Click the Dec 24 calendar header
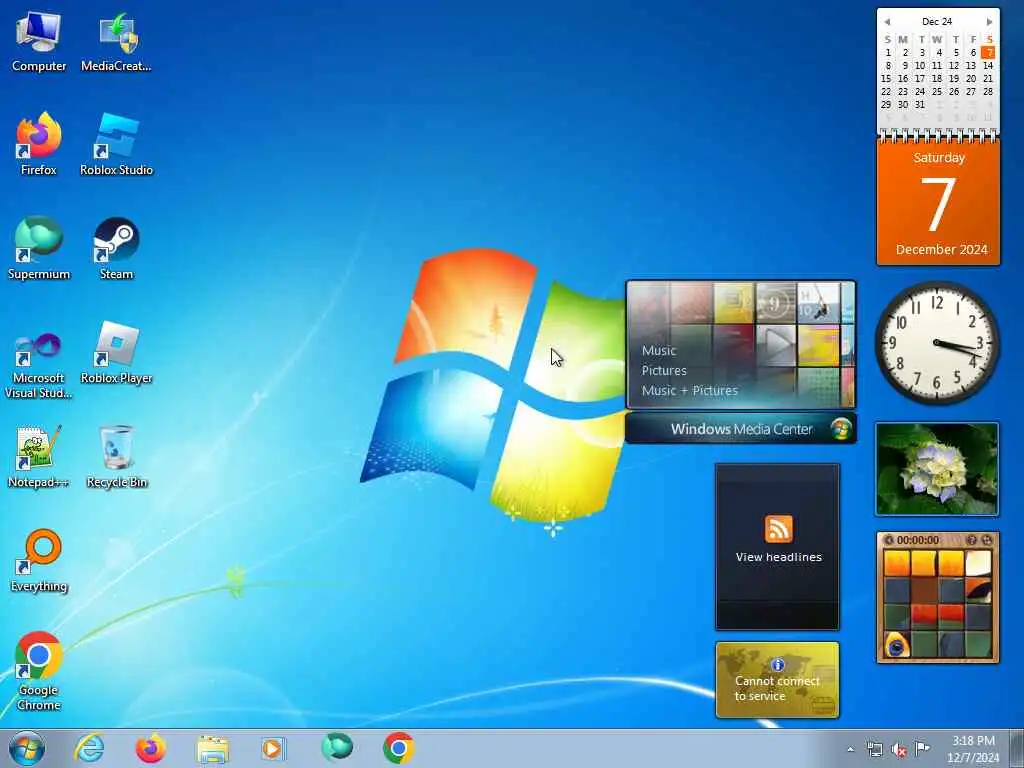This screenshot has height=768, width=1024. click(x=937, y=22)
